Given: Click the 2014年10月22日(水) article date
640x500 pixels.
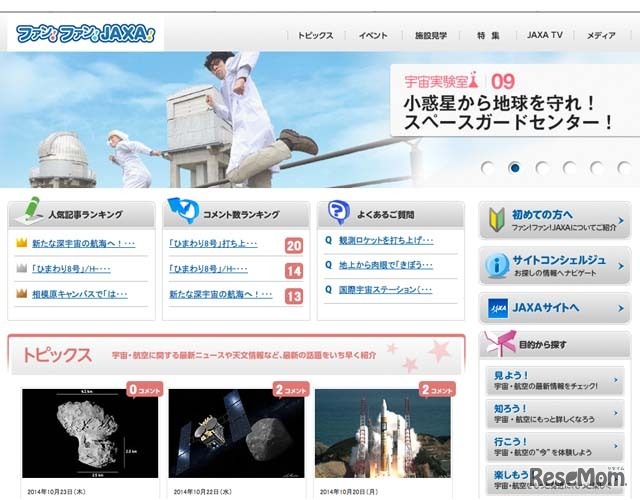Looking at the screenshot, I should pyautogui.click(x=203, y=491).
